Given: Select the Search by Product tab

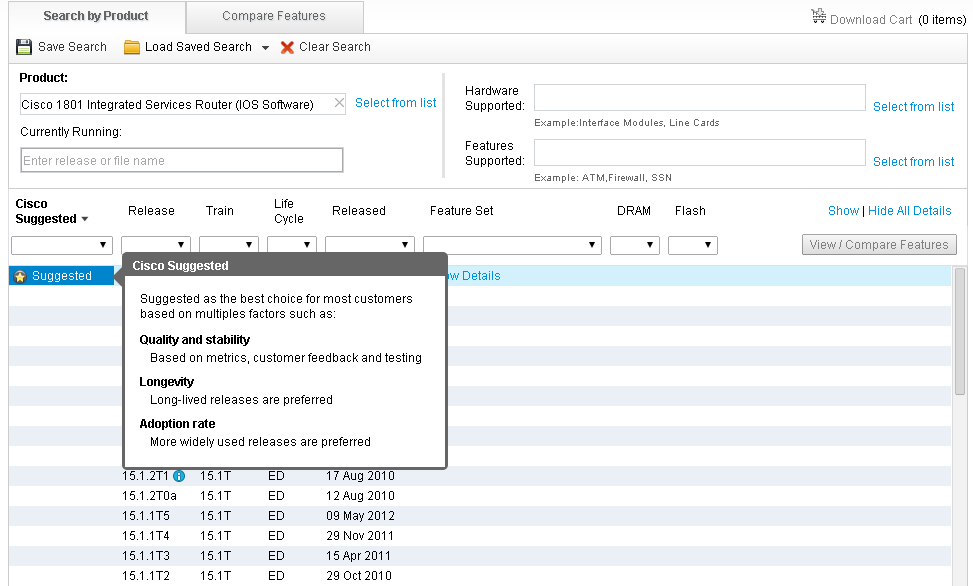Looking at the screenshot, I should point(96,17).
